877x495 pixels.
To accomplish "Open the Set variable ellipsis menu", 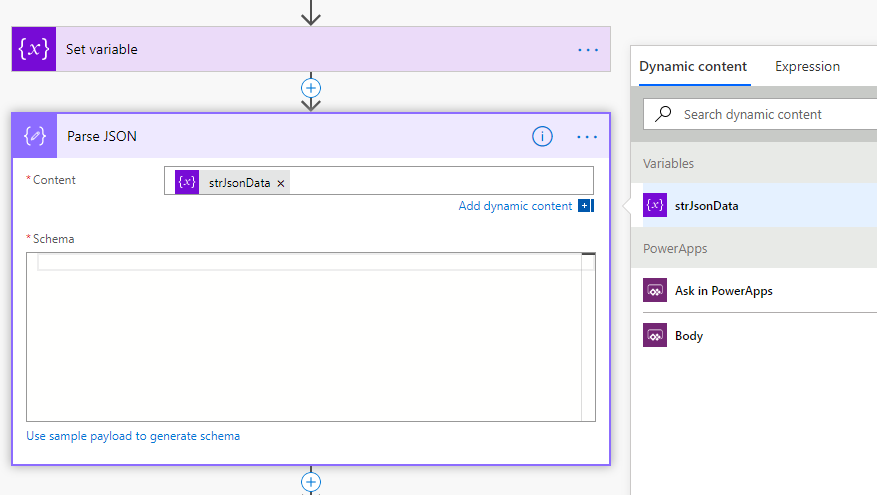I will tap(588, 50).
